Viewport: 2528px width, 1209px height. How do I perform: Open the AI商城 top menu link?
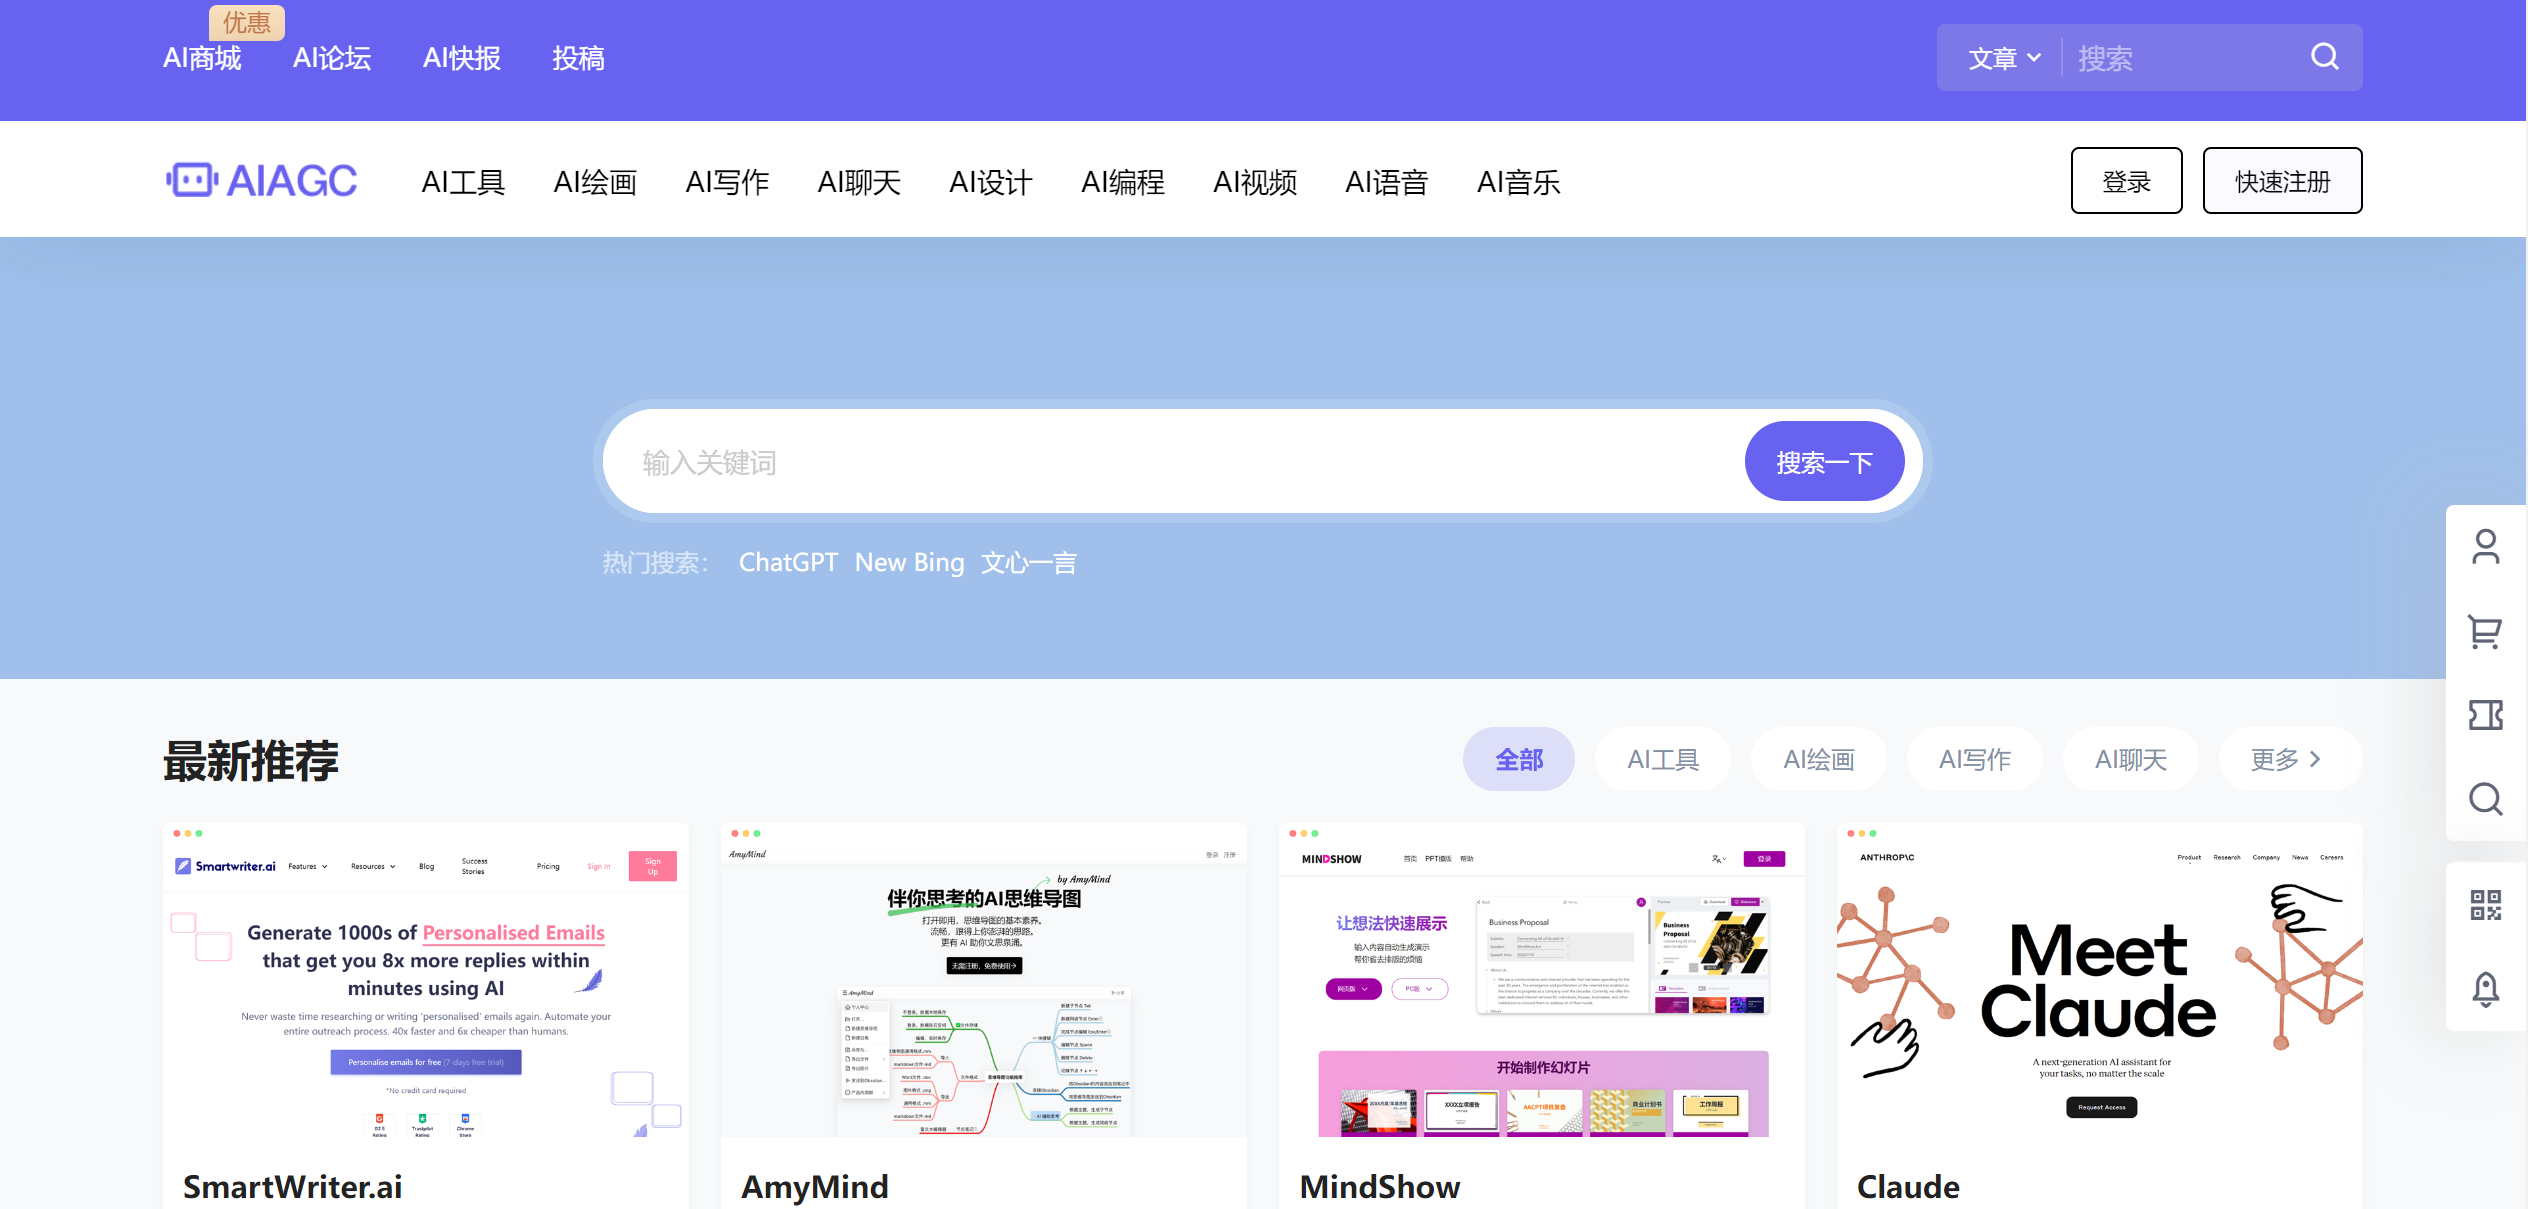click(202, 58)
